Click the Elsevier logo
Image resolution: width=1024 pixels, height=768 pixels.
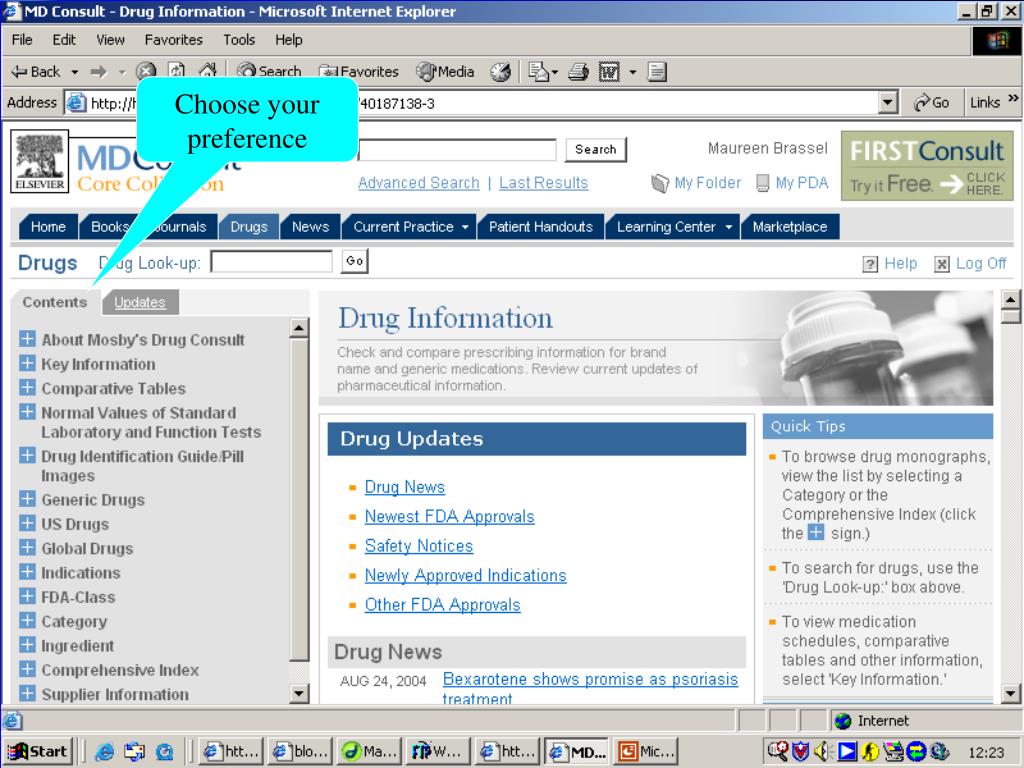[x=40, y=161]
